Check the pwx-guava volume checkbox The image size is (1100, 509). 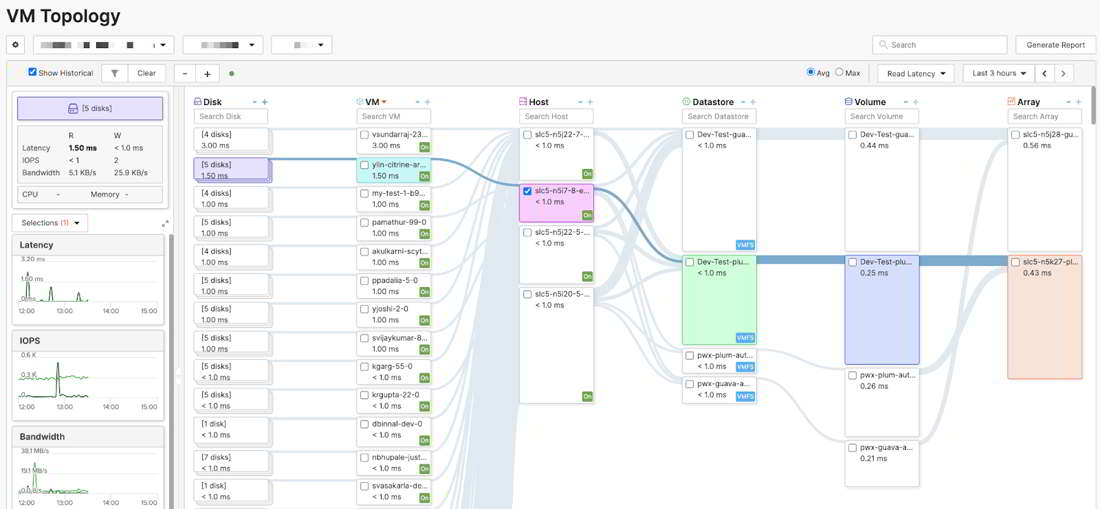tap(852, 447)
